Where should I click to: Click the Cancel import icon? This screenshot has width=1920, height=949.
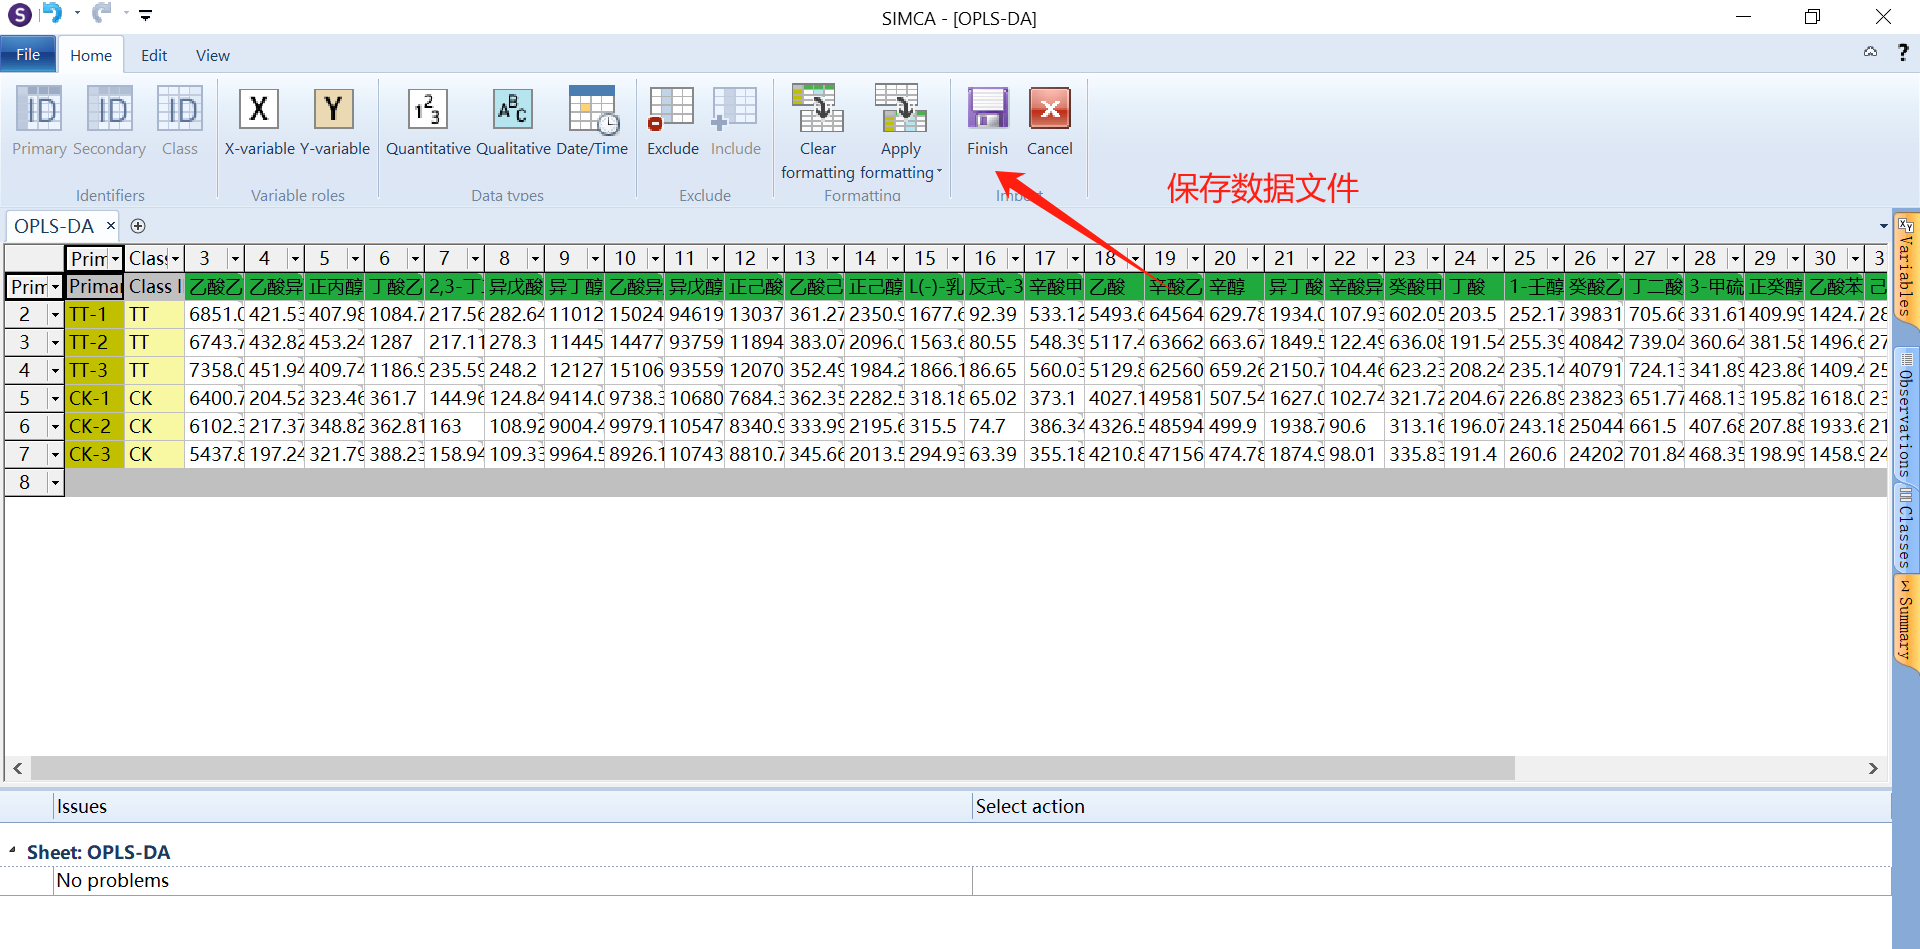[1049, 110]
